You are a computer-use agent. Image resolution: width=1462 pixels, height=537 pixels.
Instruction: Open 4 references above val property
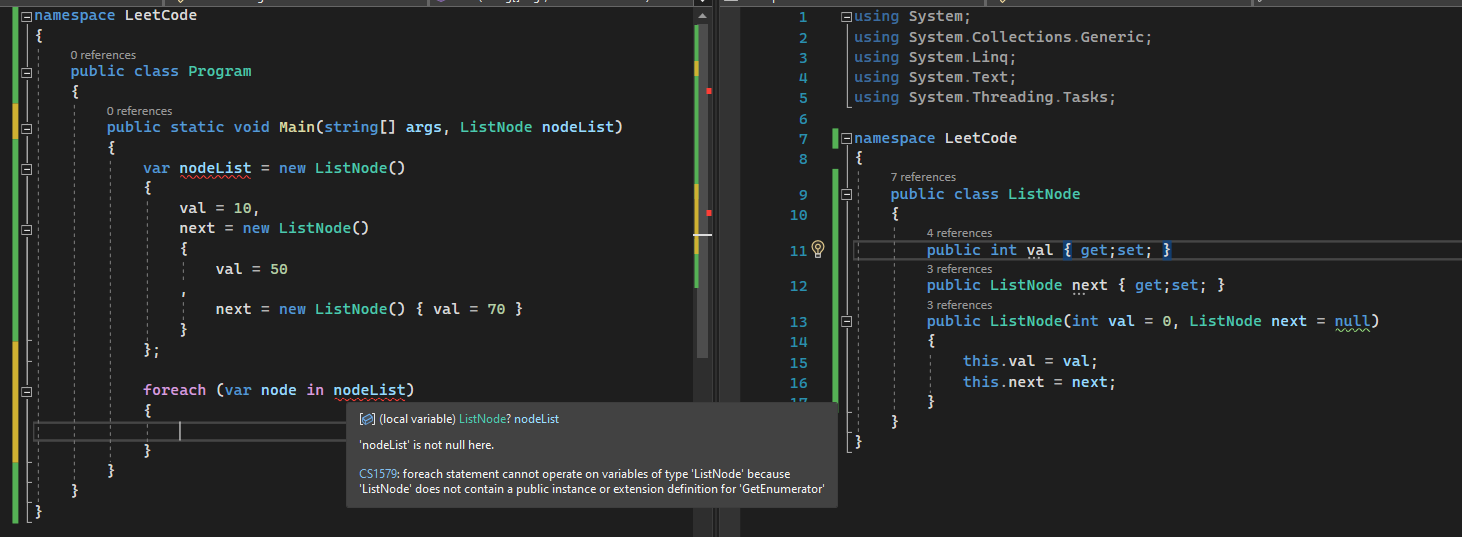[958, 233]
